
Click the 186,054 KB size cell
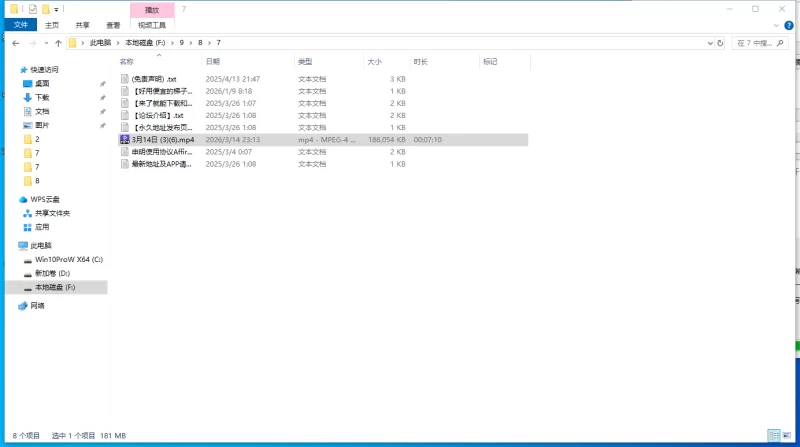387,140
